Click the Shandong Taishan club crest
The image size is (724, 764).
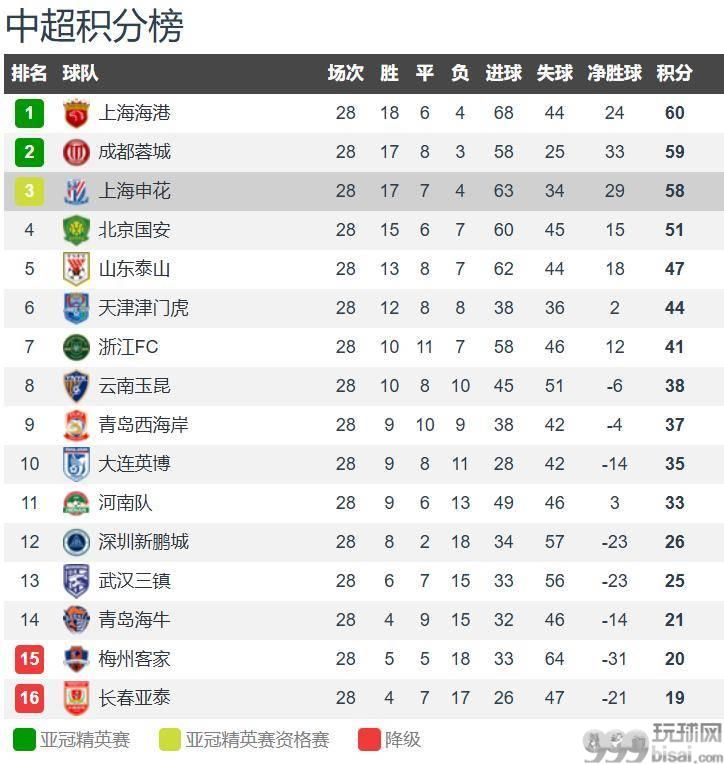(76, 269)
